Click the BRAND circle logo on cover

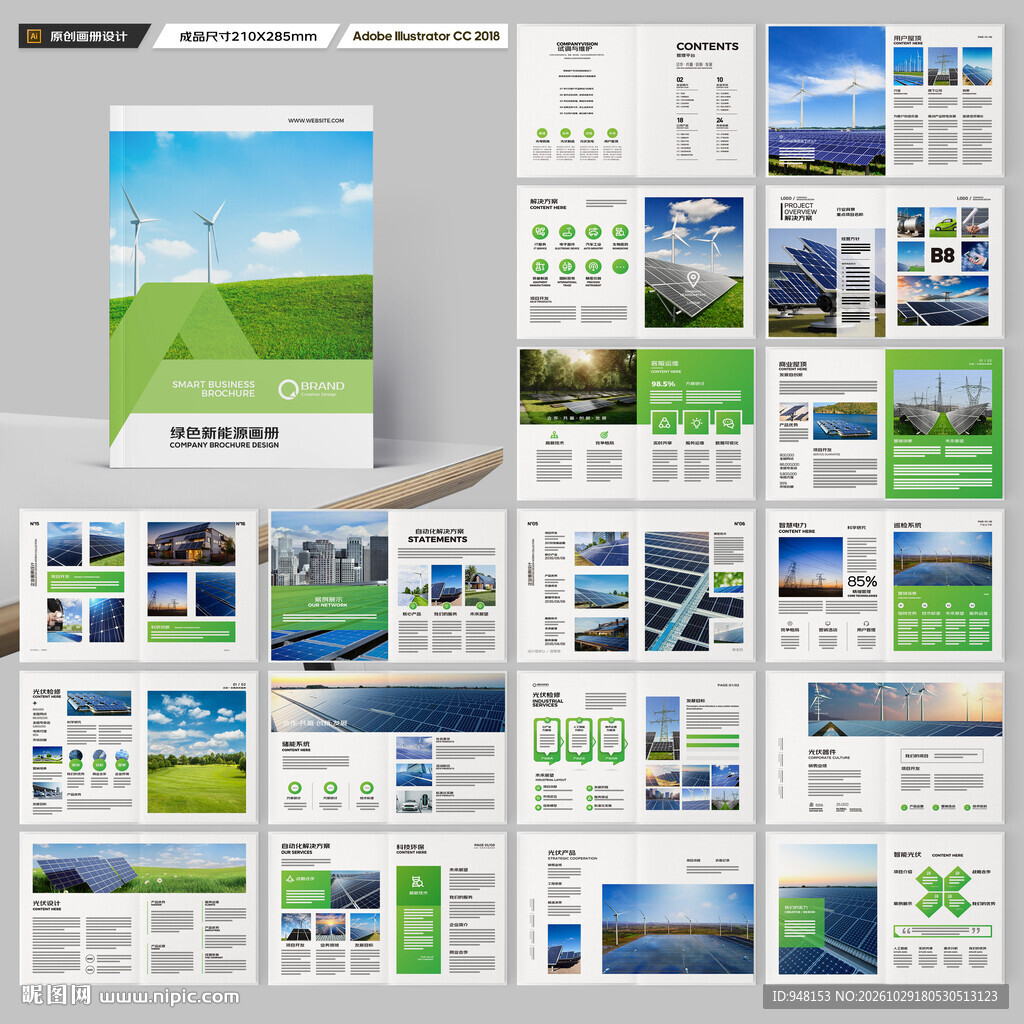click(x=288, y=389)
